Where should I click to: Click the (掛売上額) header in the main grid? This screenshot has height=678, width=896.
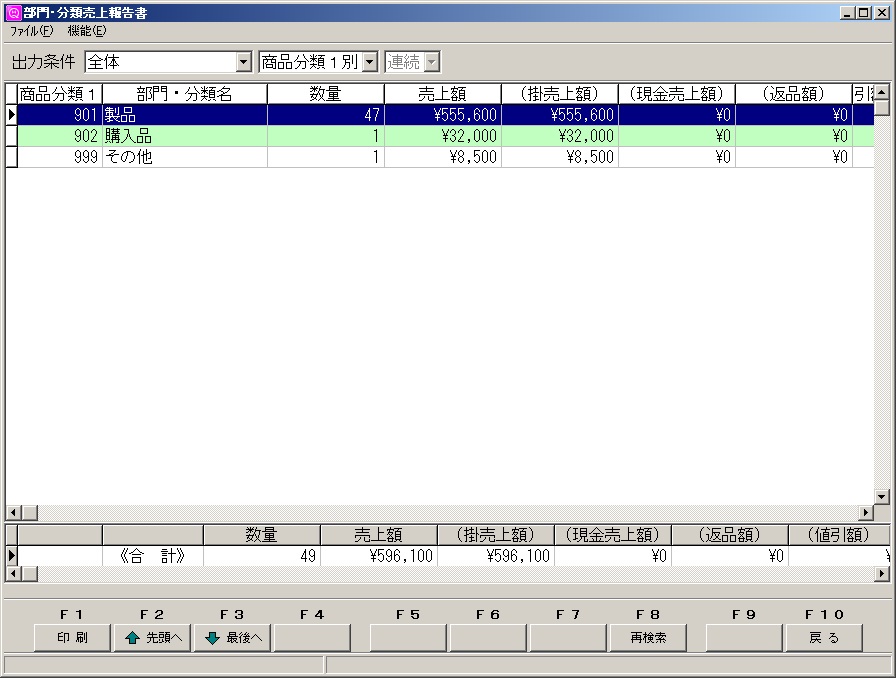coord(560,94)
